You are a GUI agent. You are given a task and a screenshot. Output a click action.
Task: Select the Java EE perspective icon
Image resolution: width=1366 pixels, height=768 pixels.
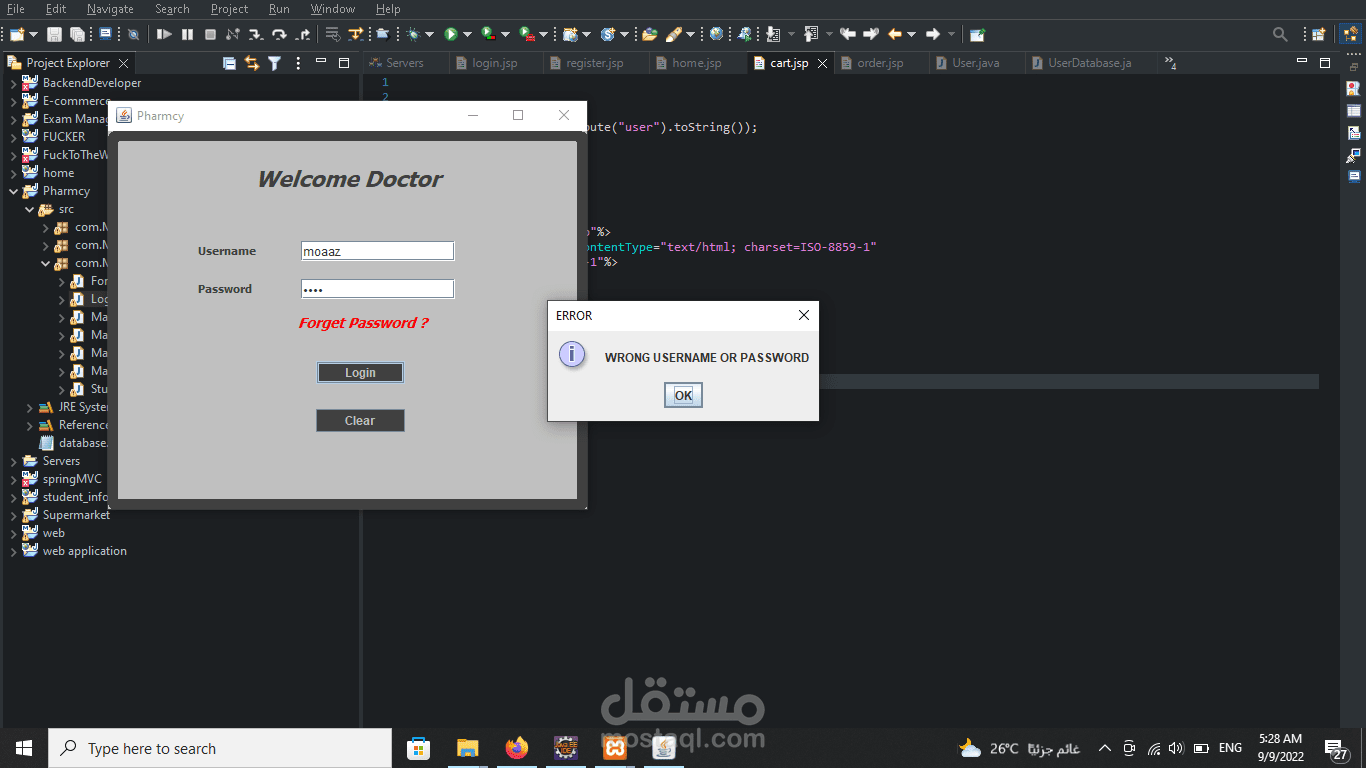pyautogui.click(x=1349, y=34)
